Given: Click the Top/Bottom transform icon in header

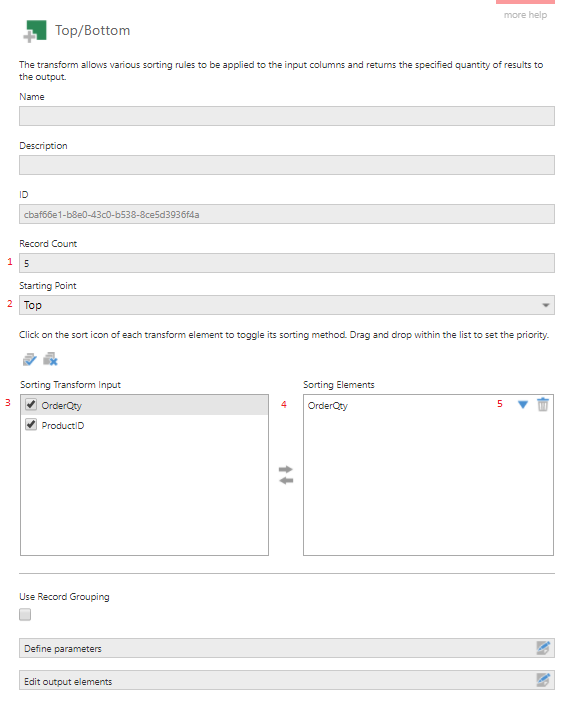Looking at the screenshot, I should pos(34,31).
